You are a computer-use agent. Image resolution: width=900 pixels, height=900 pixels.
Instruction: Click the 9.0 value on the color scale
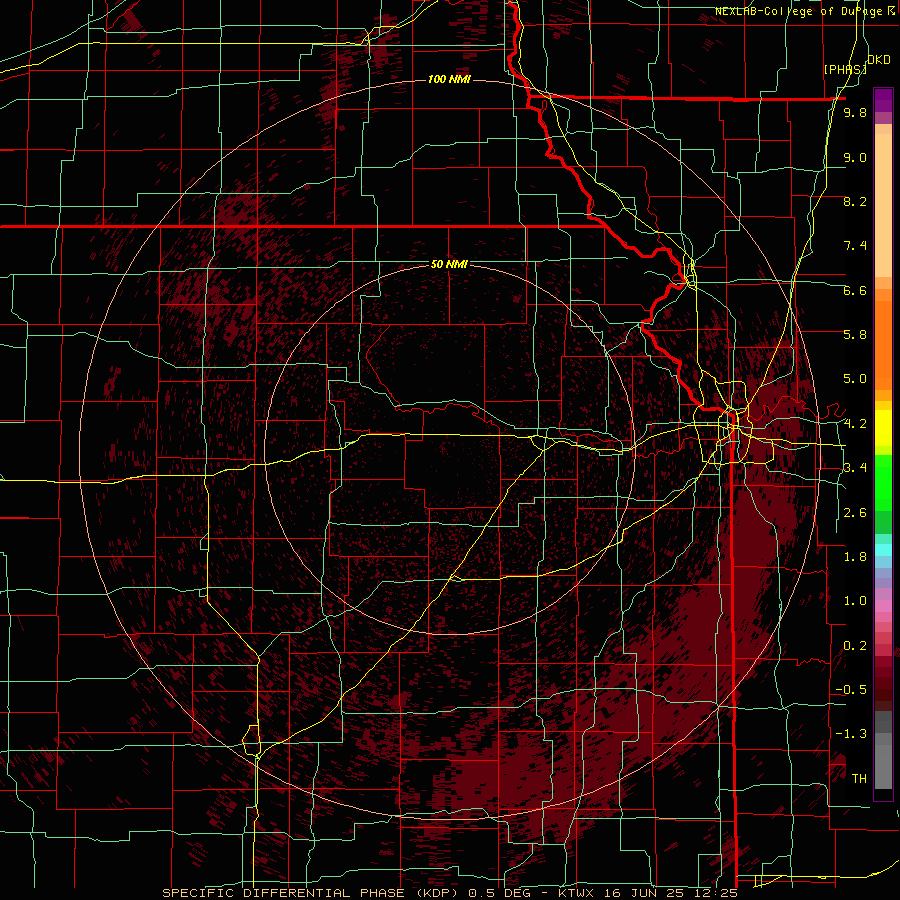pyautogui.click(x=855, y=157)
